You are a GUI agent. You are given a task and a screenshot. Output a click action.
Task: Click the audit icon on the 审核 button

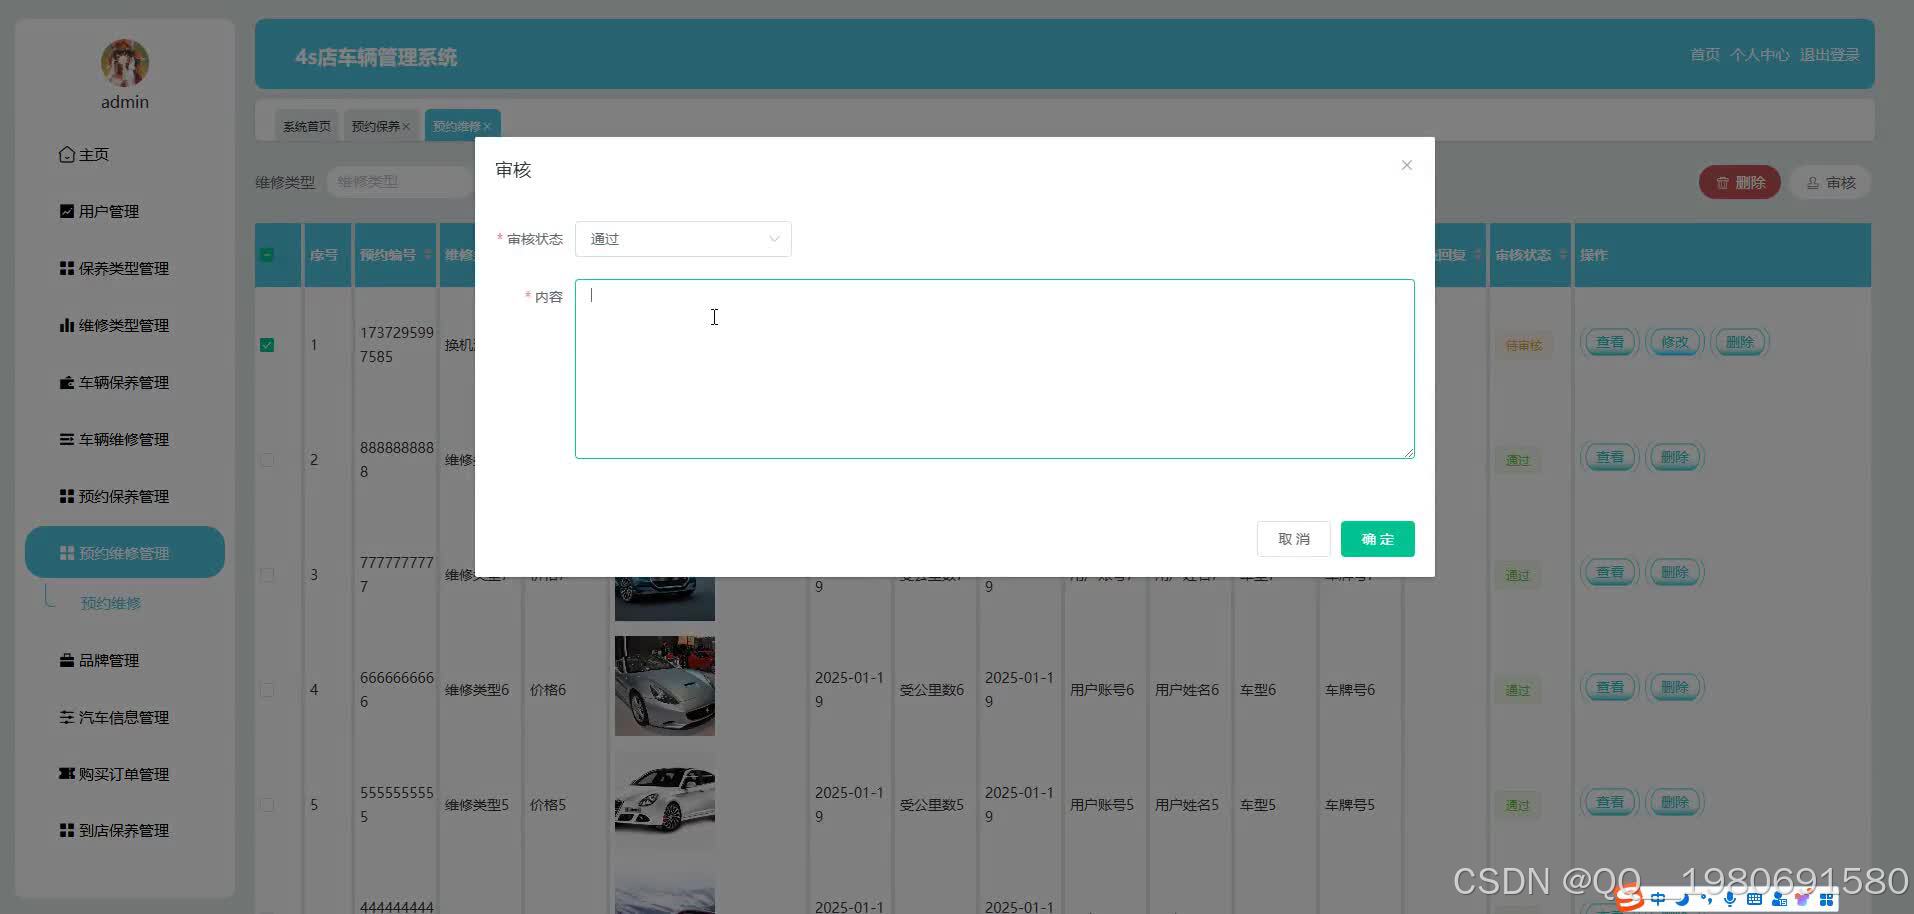pos(1814,182)
